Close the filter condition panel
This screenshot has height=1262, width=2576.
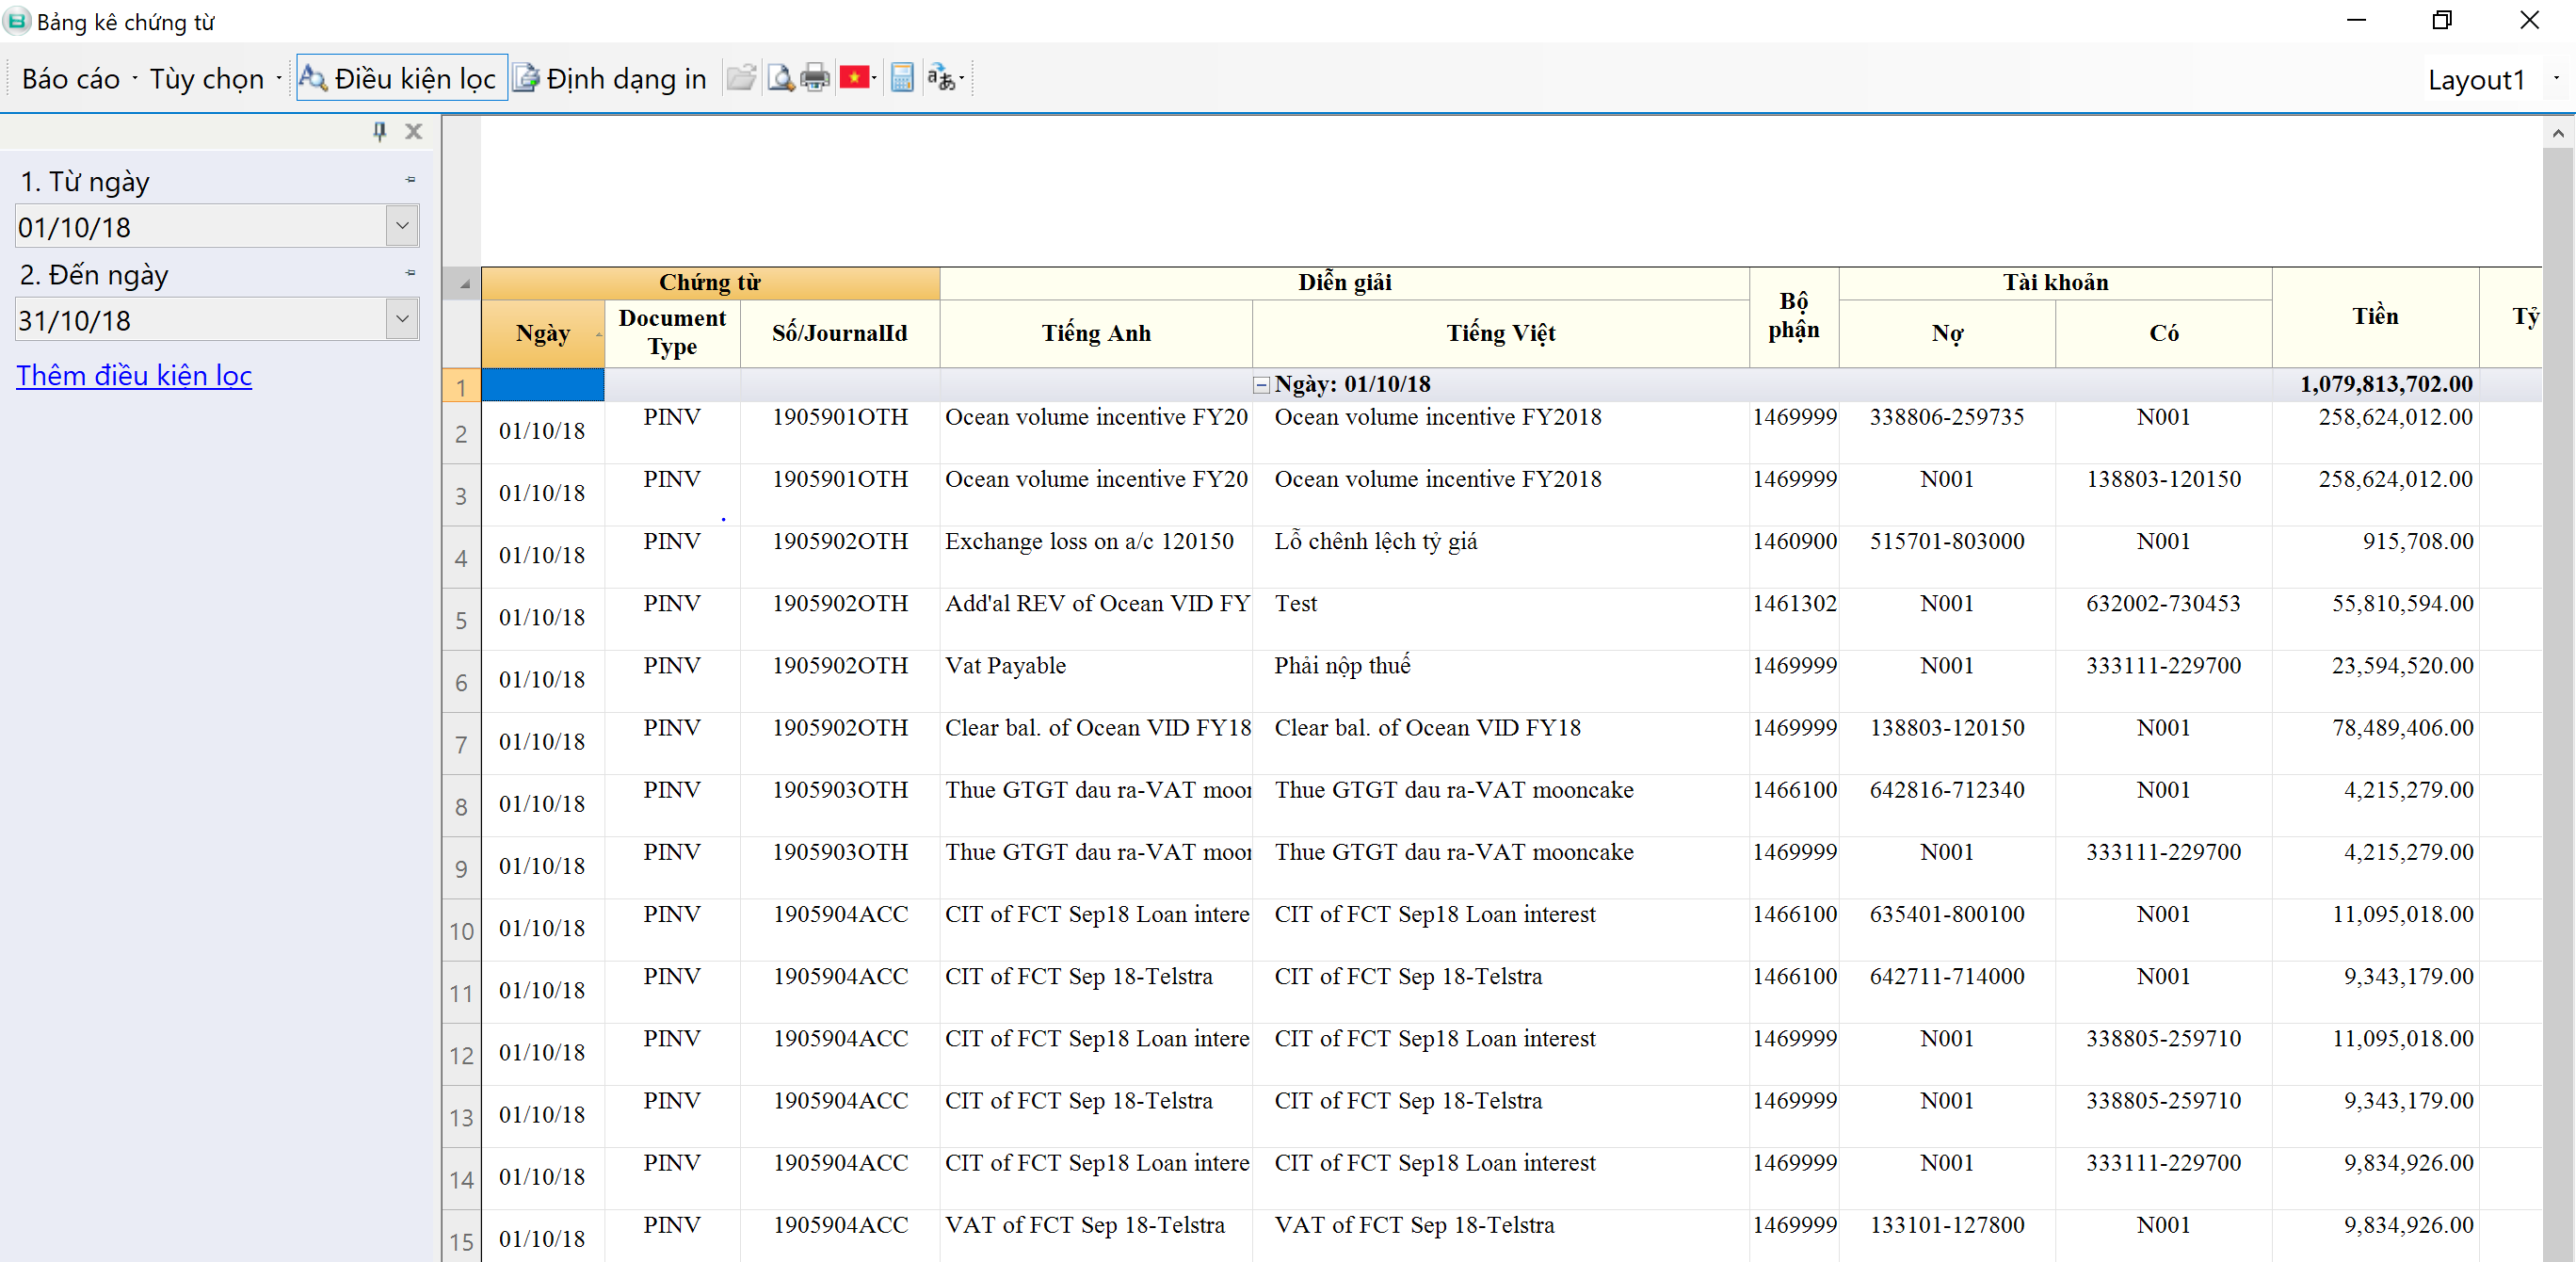point(413,131)
